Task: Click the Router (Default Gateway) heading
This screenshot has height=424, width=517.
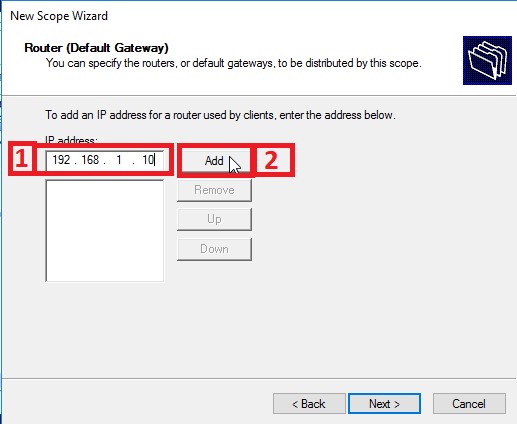Action: pos(96,48)
